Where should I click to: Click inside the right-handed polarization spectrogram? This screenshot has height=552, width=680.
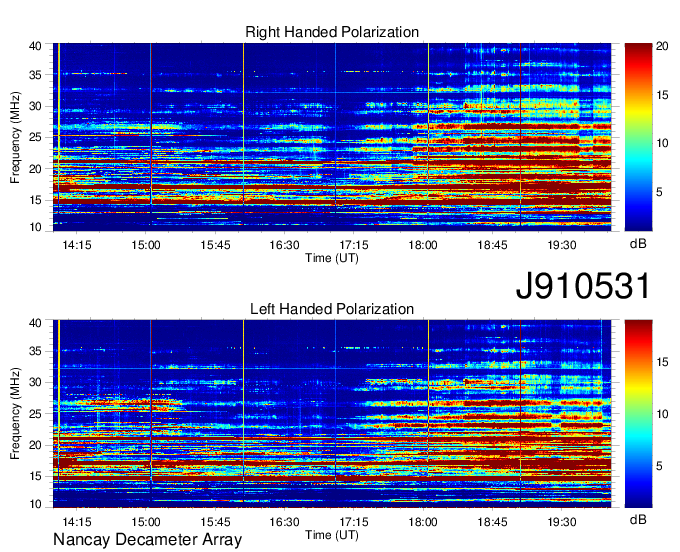click(x=332, y=137)
